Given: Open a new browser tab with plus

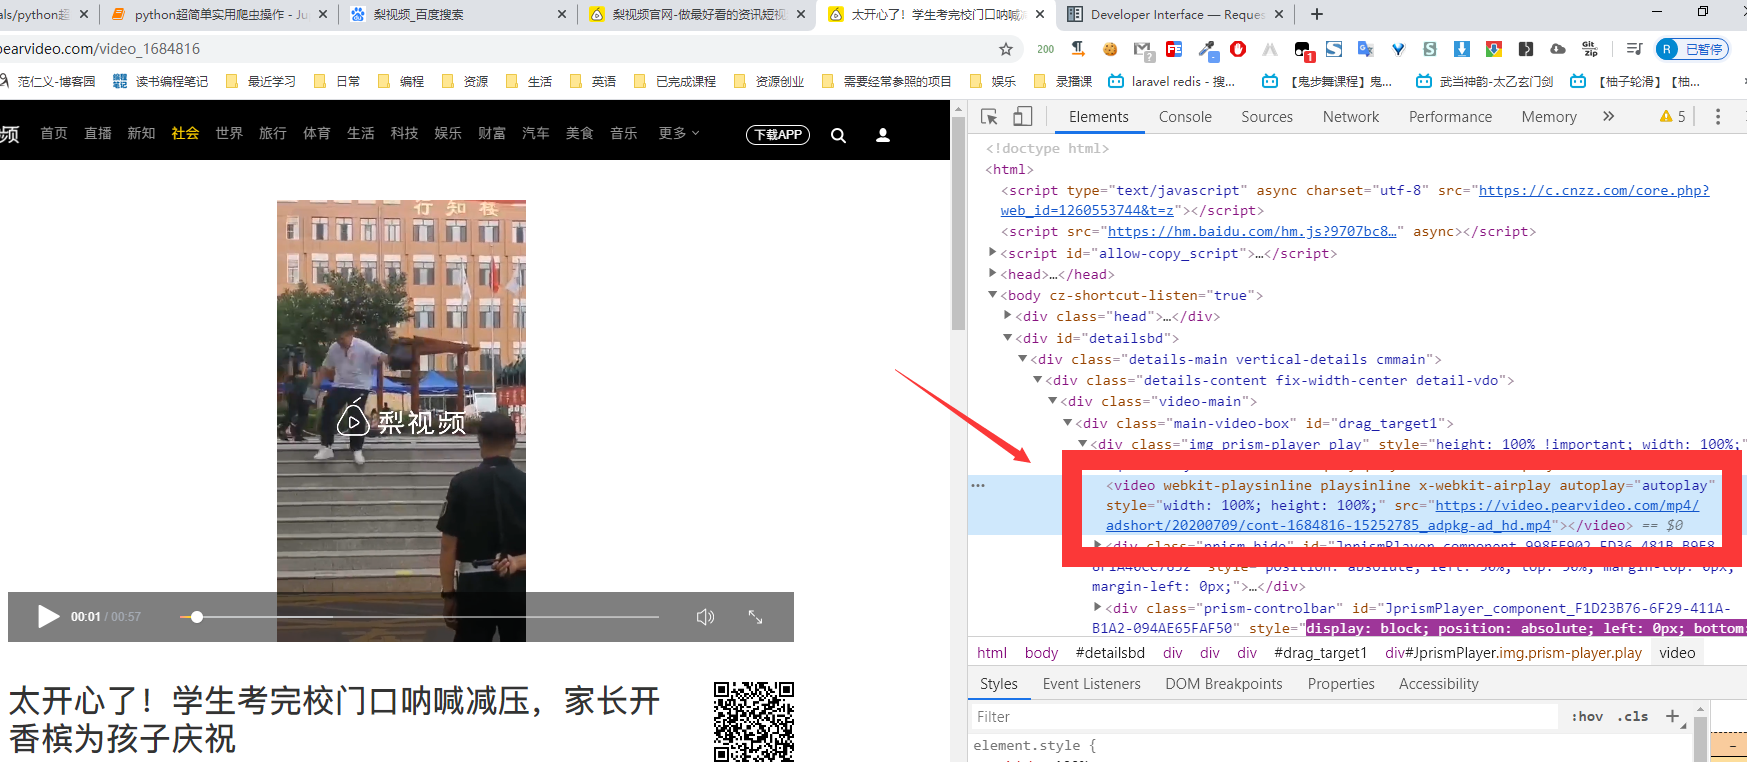Looking at the screenshot, I should coord(1317,14).
